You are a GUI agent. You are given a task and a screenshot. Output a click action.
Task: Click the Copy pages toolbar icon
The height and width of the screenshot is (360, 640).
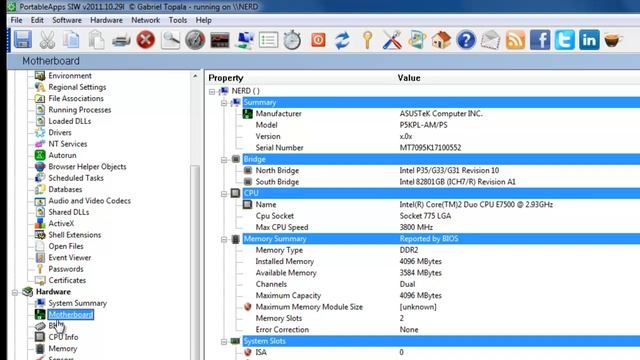pos(71,40)
